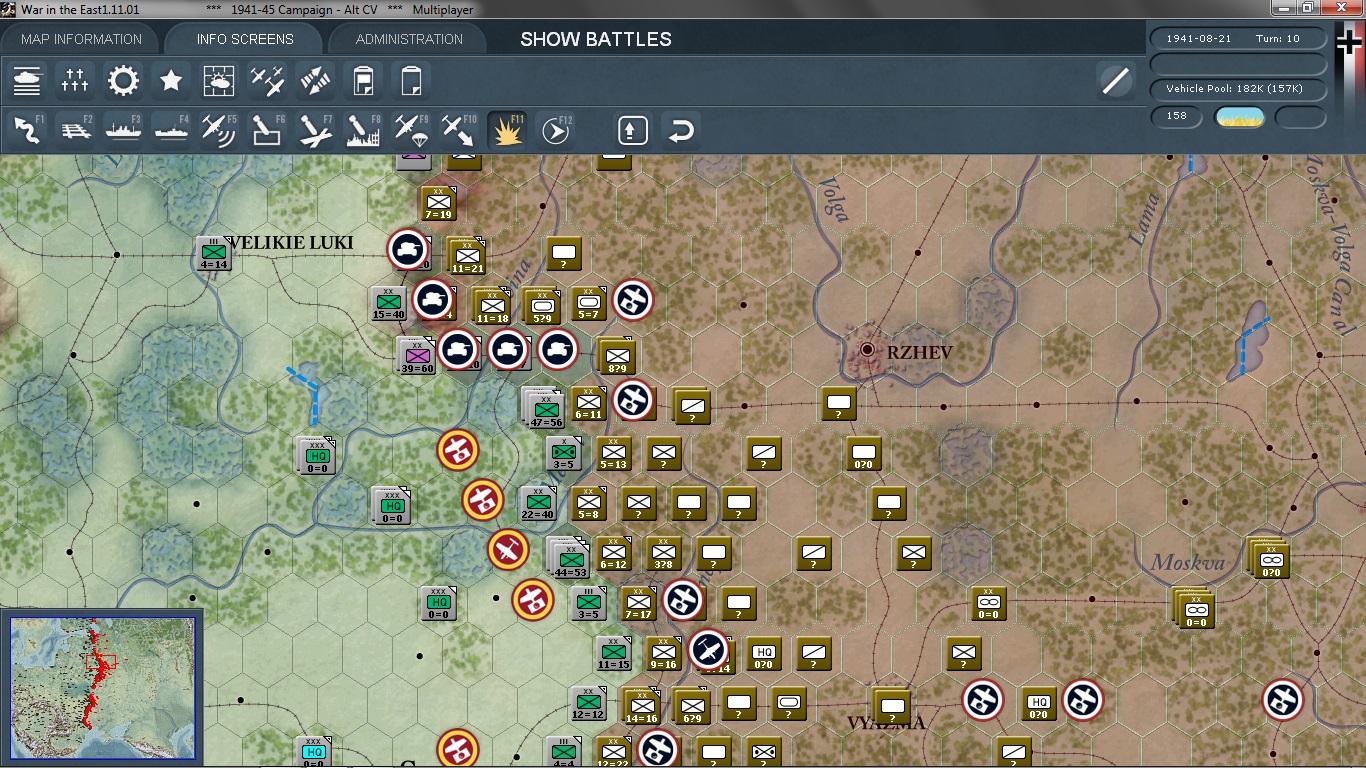Open the Administration tab
The height and width of the screenshot is (768, 1366).
pos(409,39)
